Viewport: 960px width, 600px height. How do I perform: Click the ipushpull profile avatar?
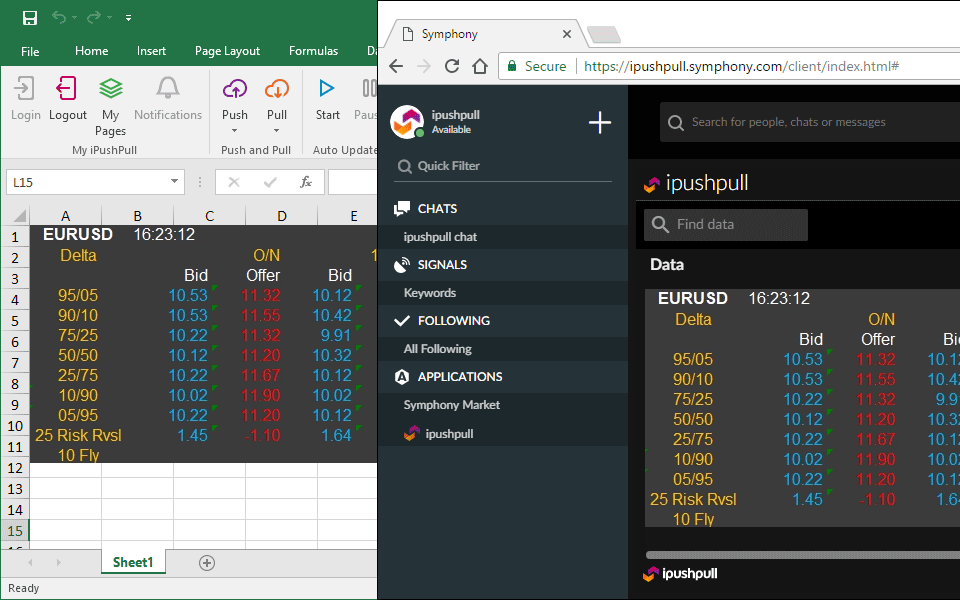point(407,122)
